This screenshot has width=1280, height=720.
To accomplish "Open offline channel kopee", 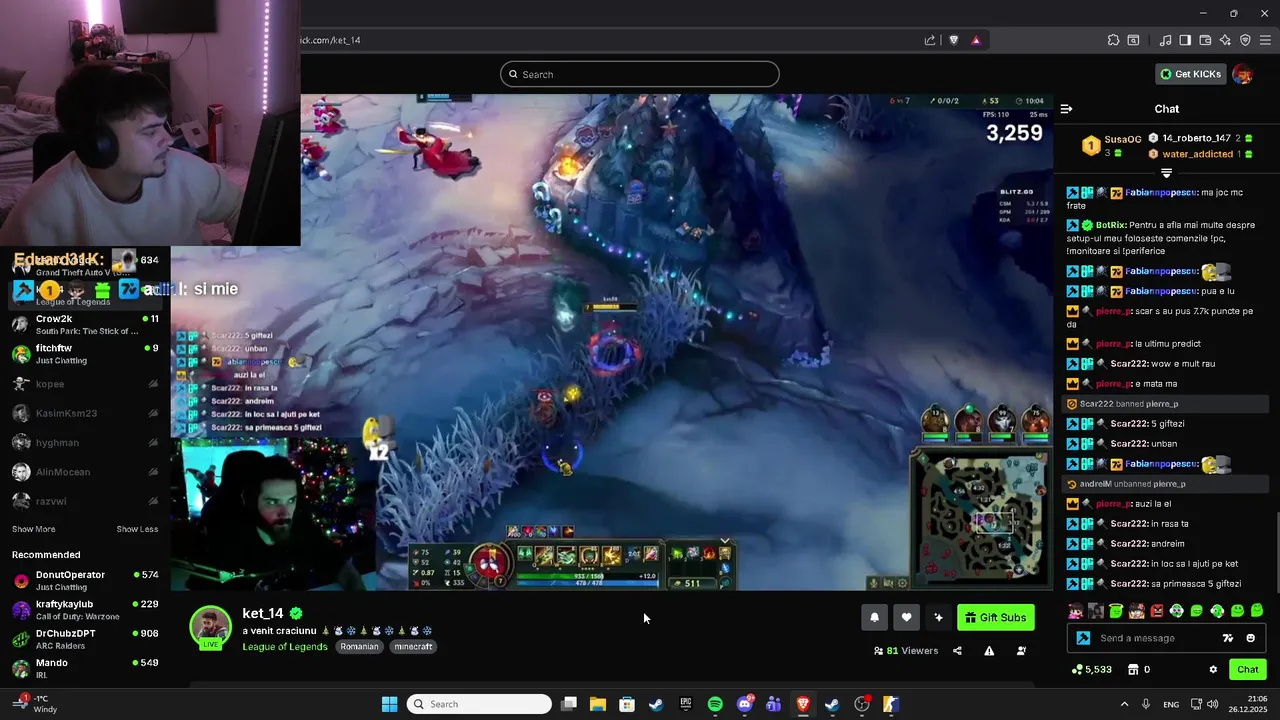I will [x=85, y=384].
